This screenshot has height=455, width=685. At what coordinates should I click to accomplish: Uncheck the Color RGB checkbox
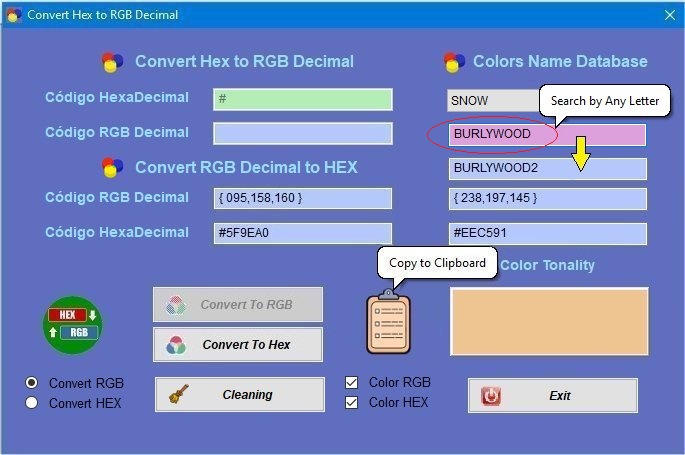point(351,383)
